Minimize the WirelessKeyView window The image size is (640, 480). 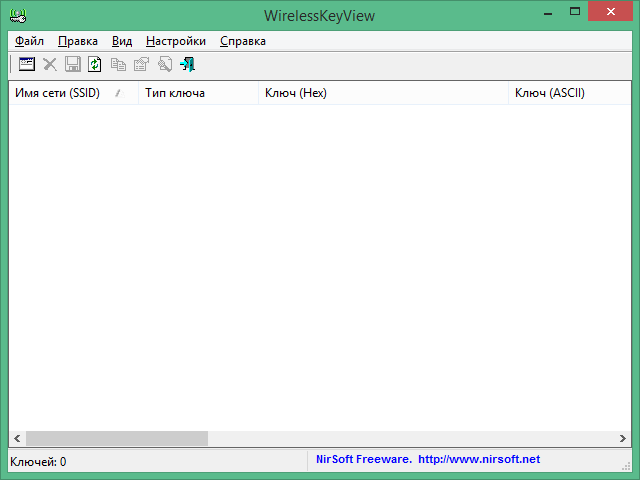[x=548, y=12]
